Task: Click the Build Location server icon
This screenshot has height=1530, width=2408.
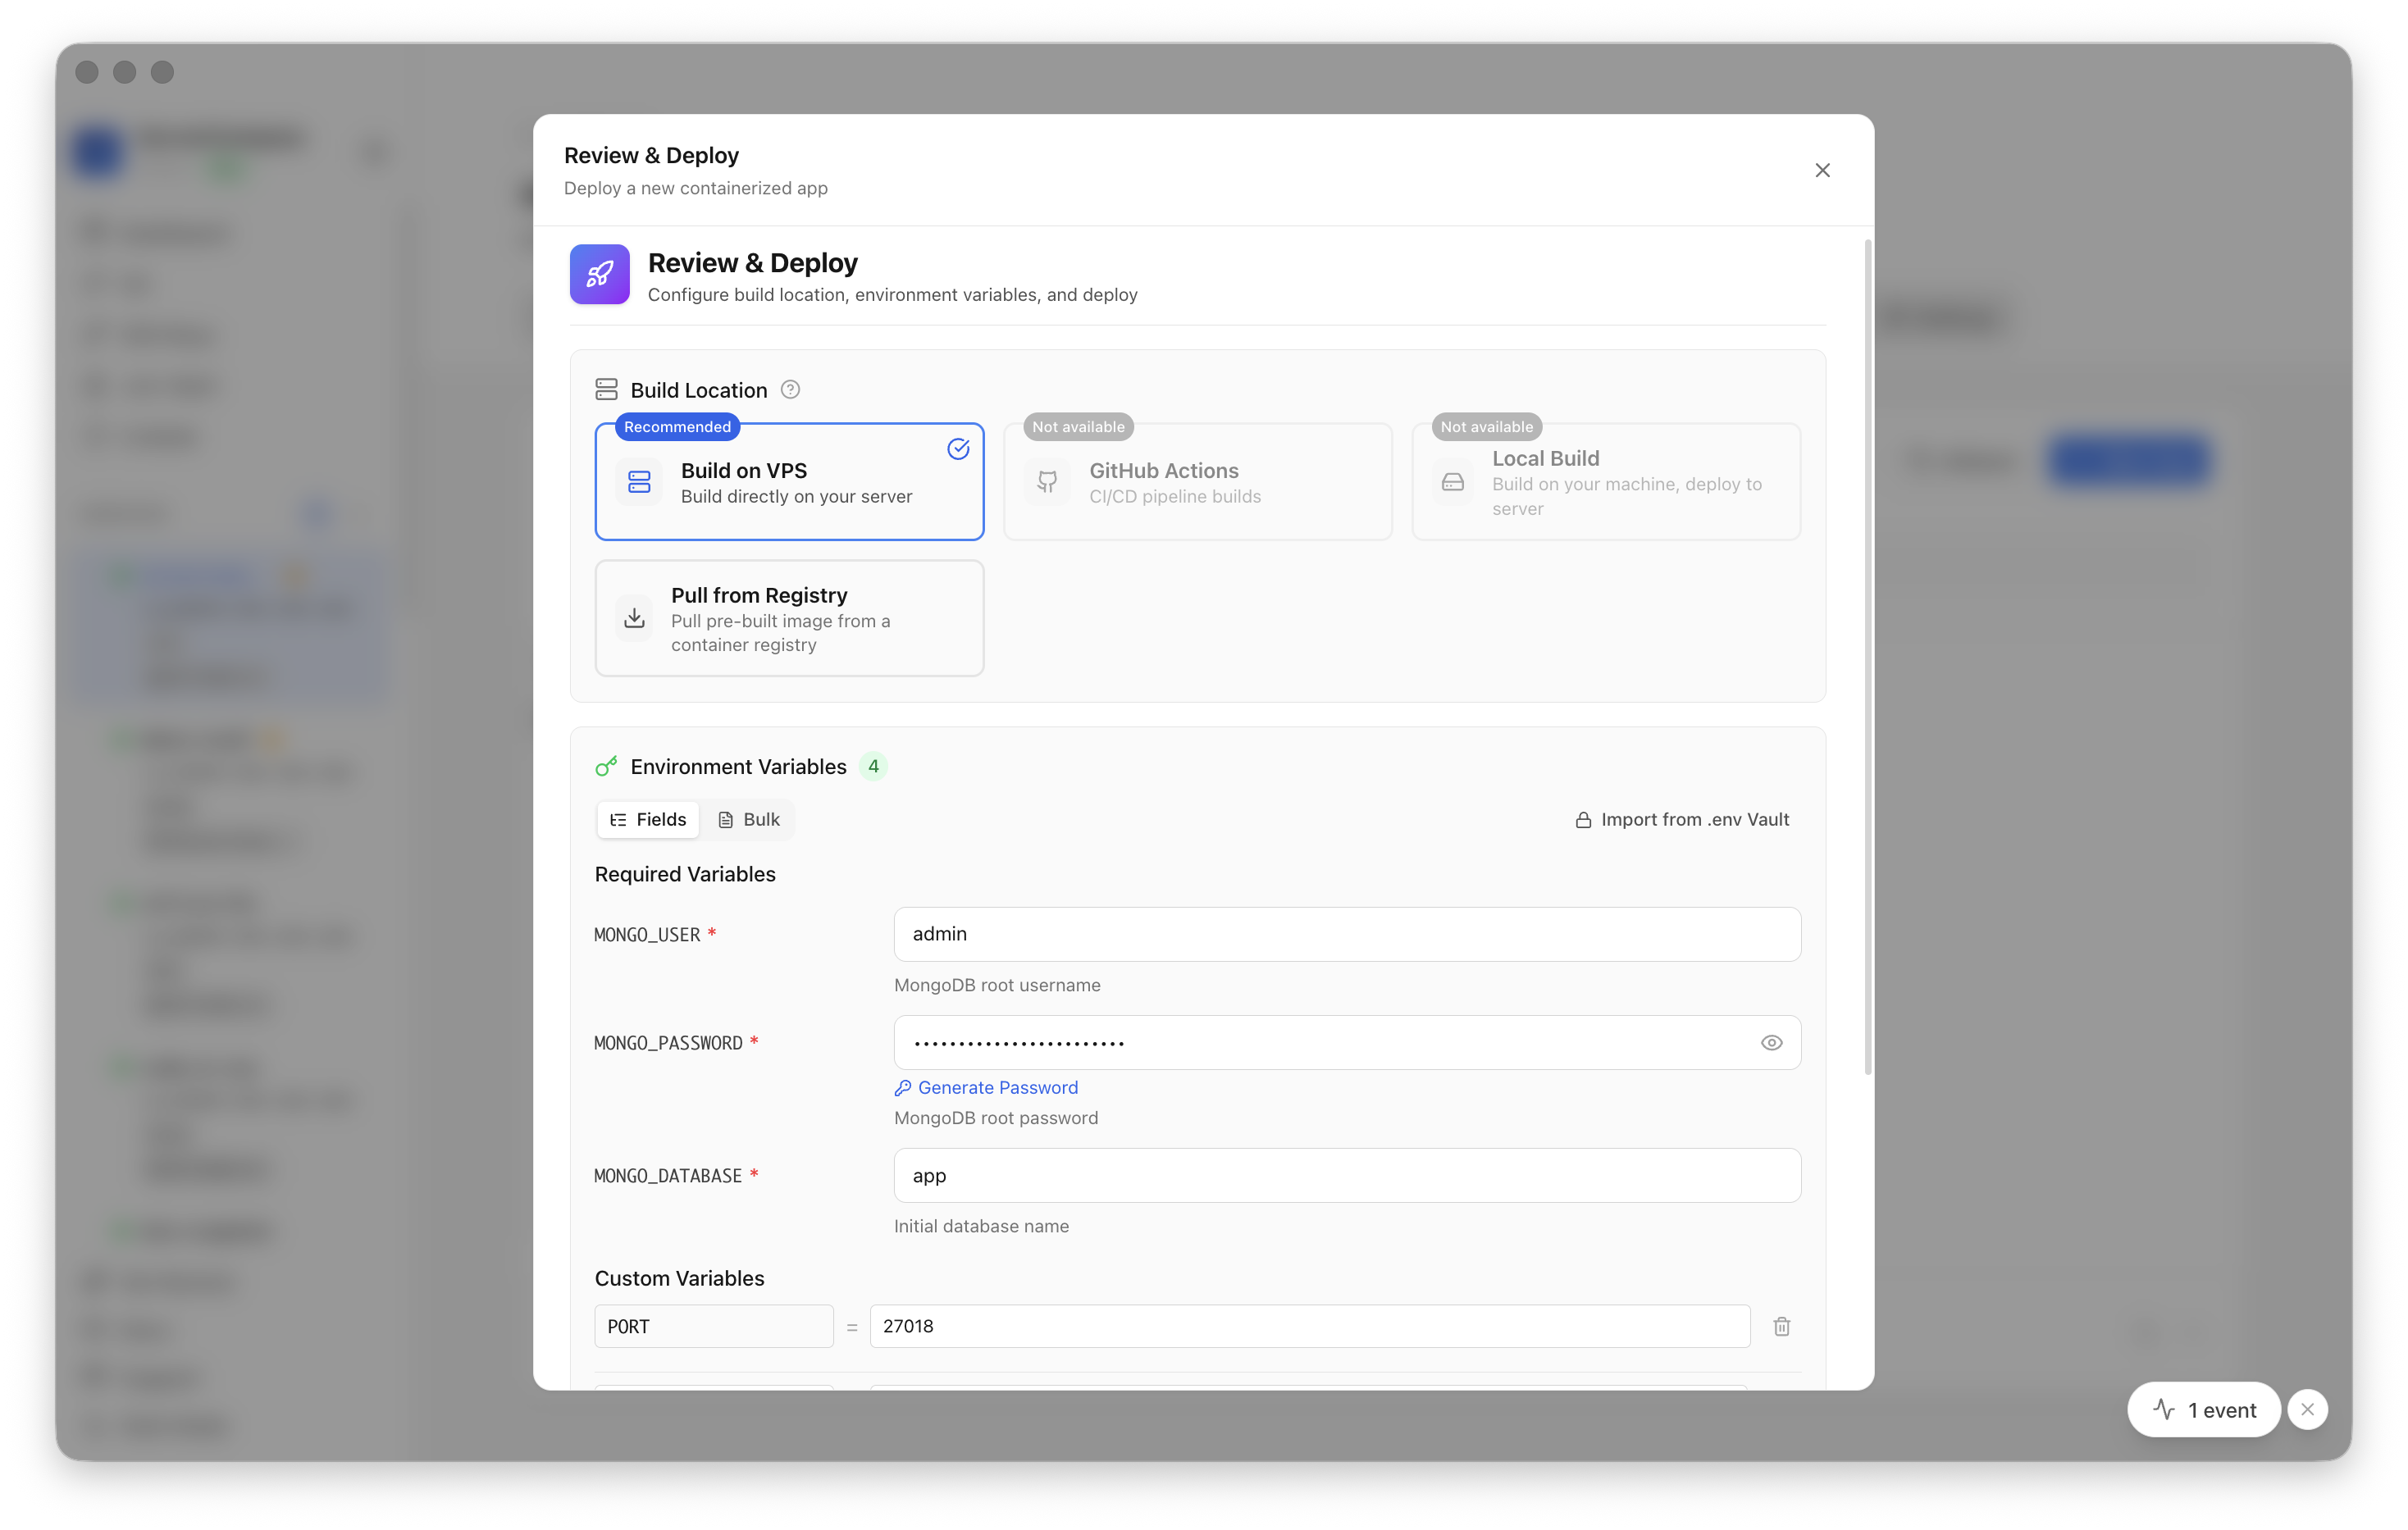Action: 606,389
